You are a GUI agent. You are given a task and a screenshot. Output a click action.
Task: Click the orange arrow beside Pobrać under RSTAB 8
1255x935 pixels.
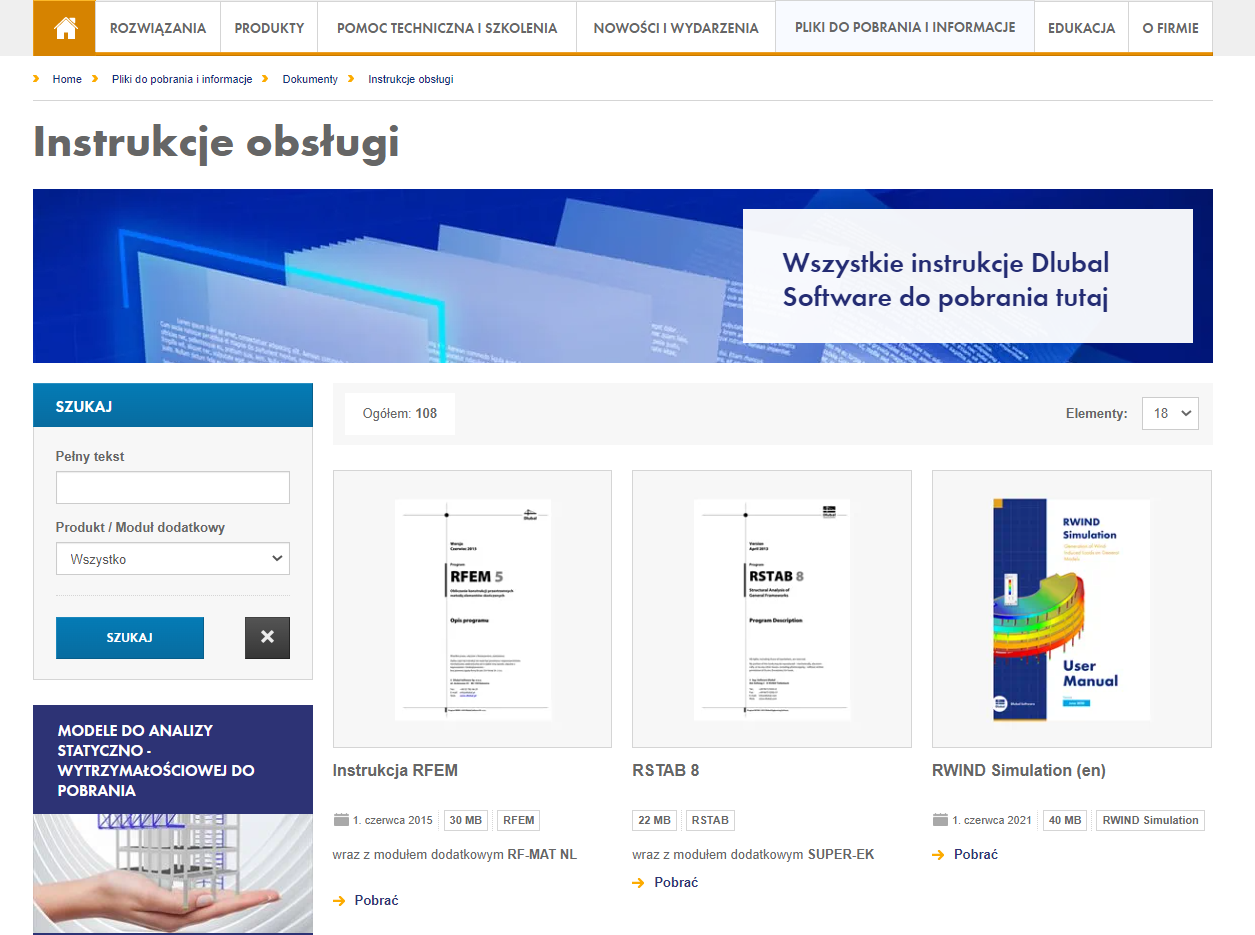pyautogui.click(x=637, y=882)
